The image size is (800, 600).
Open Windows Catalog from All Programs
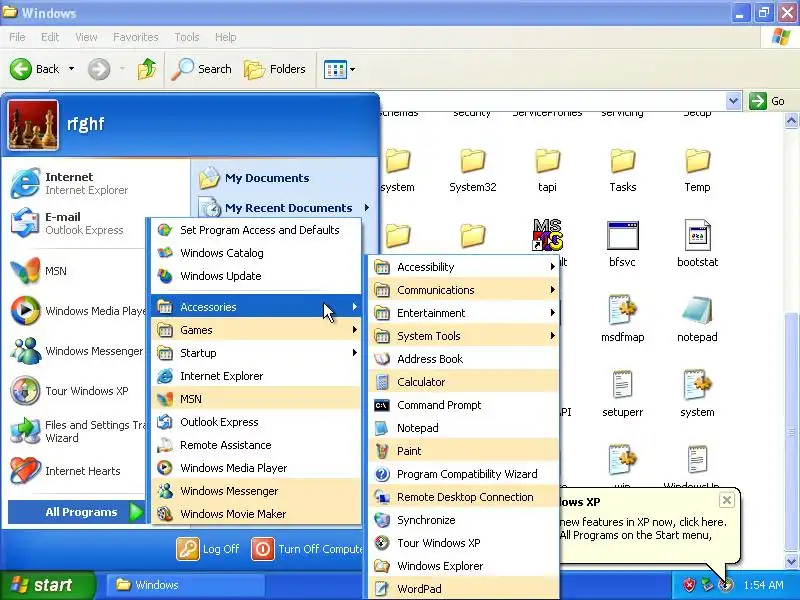tap(256, 253)
